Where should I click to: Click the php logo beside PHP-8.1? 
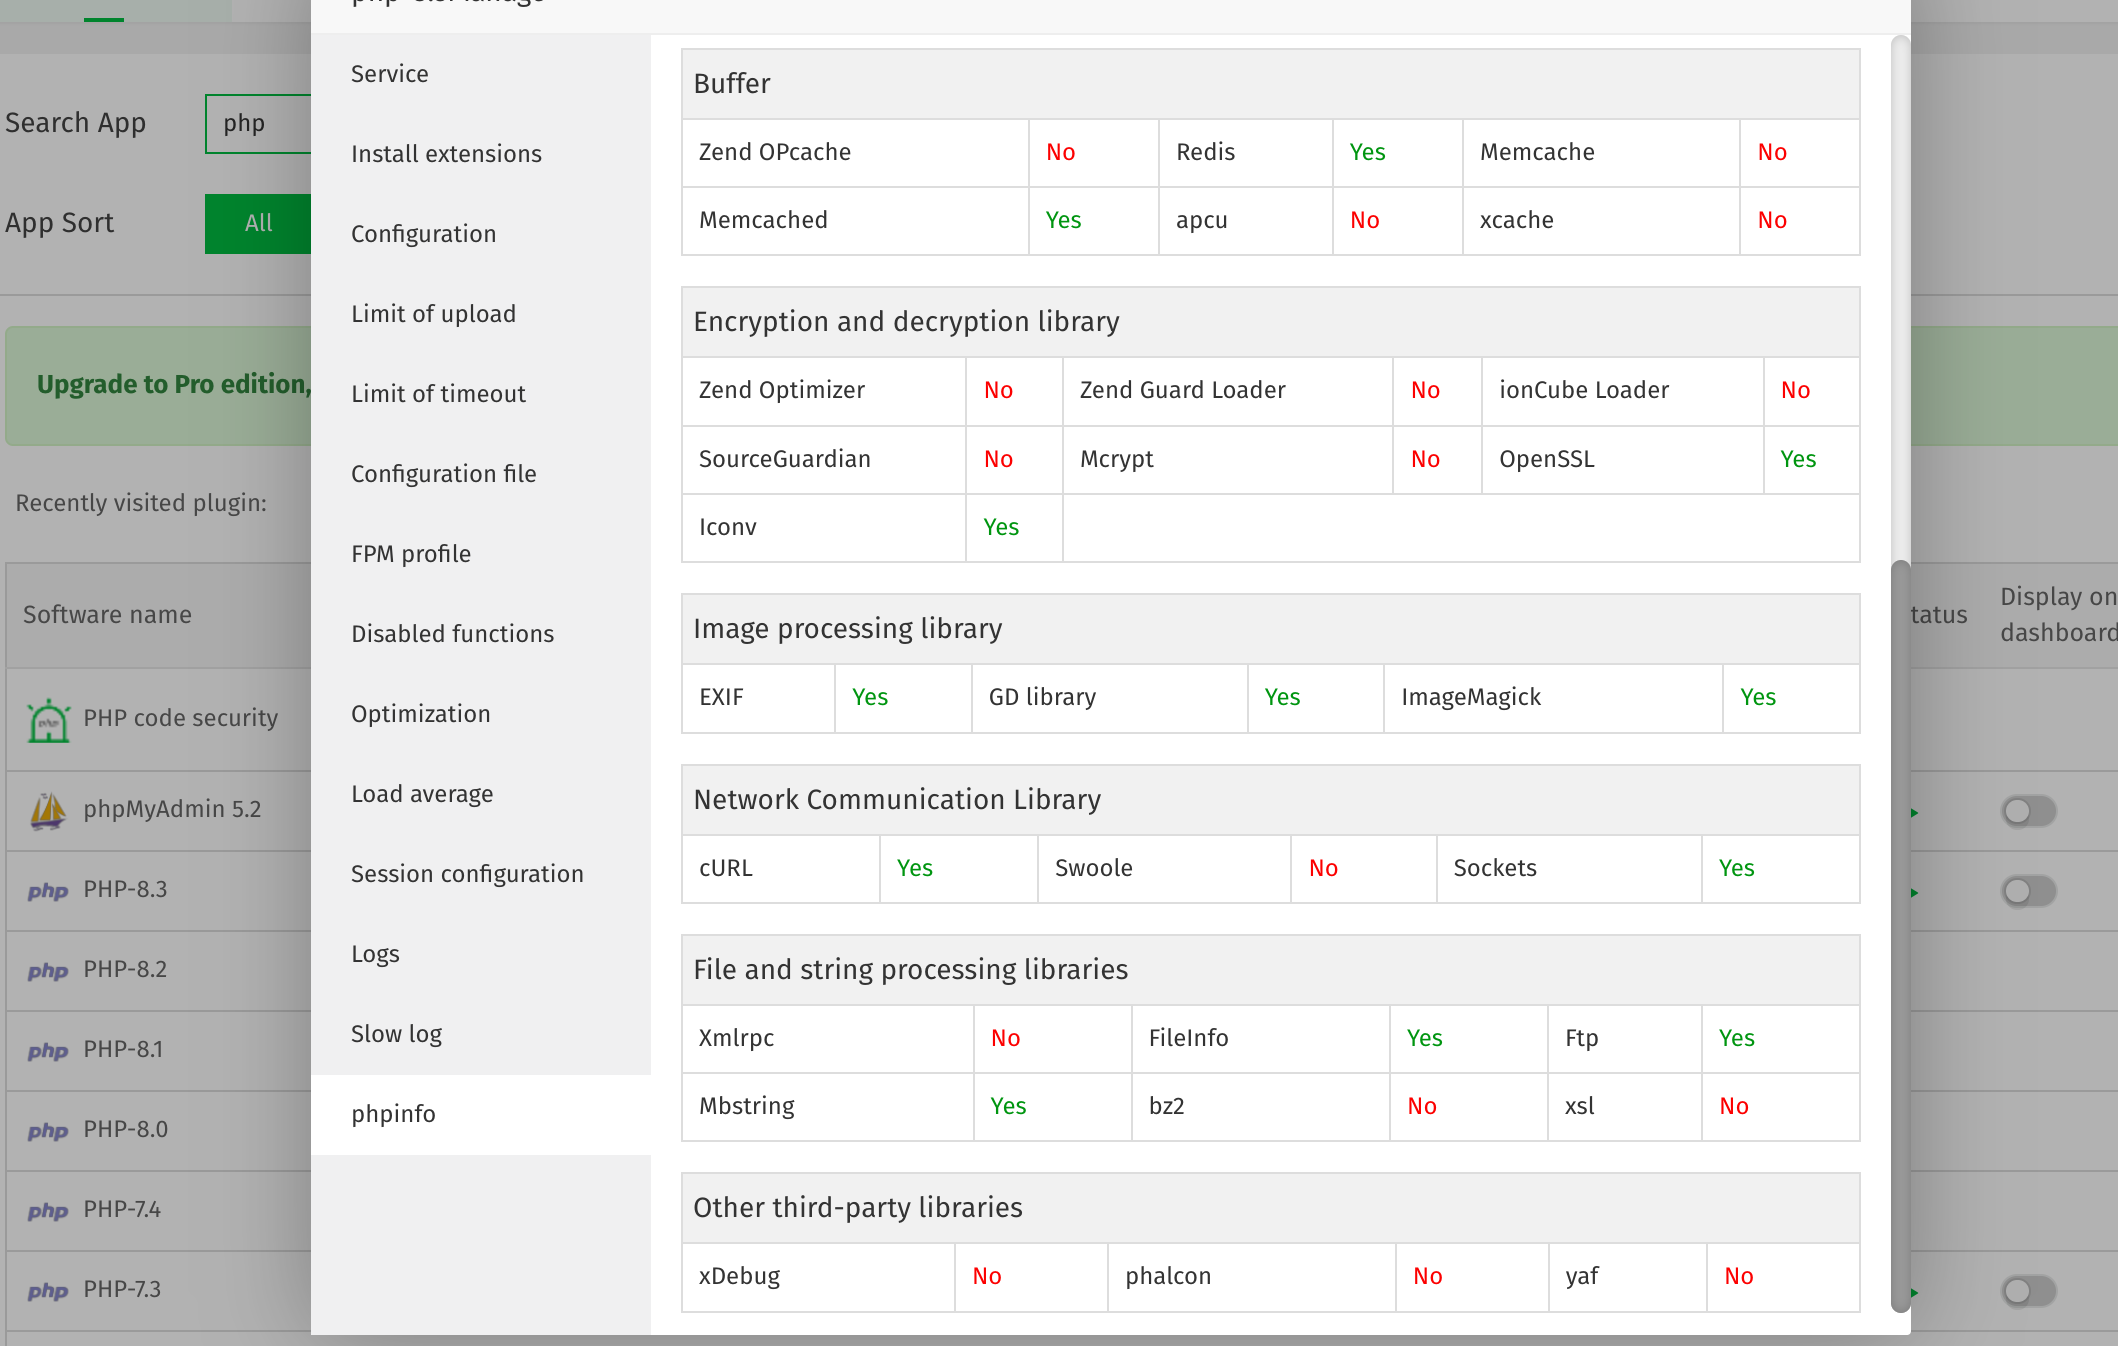(48, 1051)
